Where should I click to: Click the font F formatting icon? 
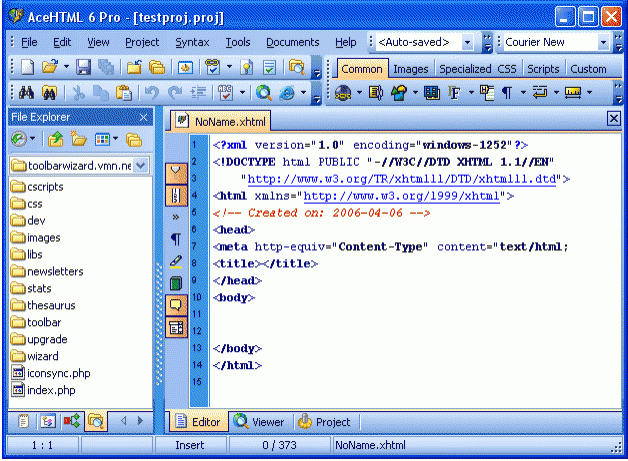pos(454,93)
